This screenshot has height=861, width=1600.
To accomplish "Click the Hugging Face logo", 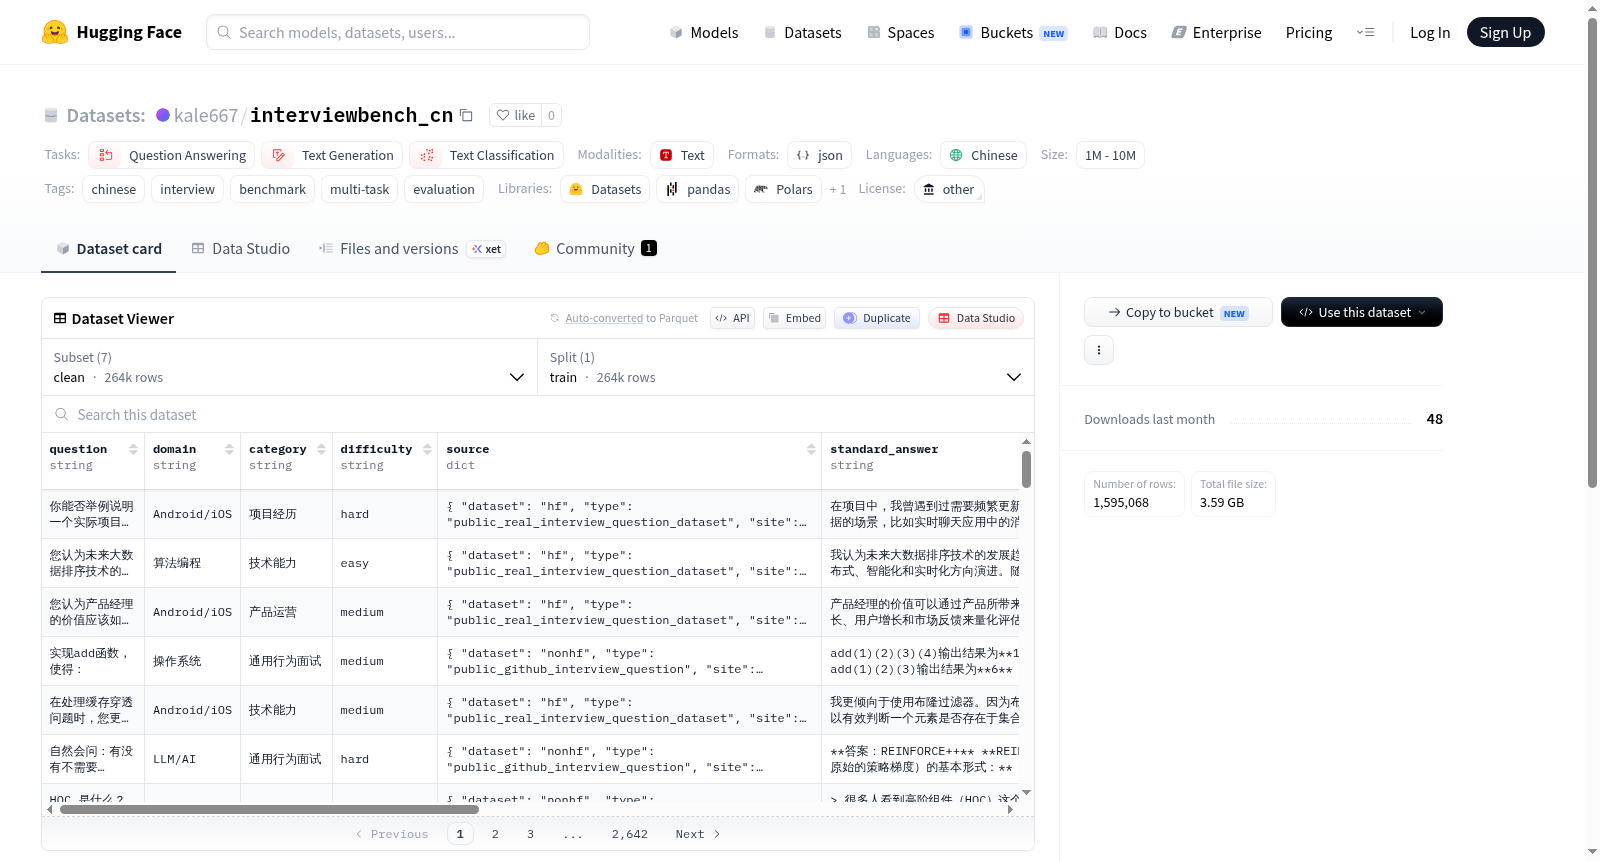I will 111,32.
